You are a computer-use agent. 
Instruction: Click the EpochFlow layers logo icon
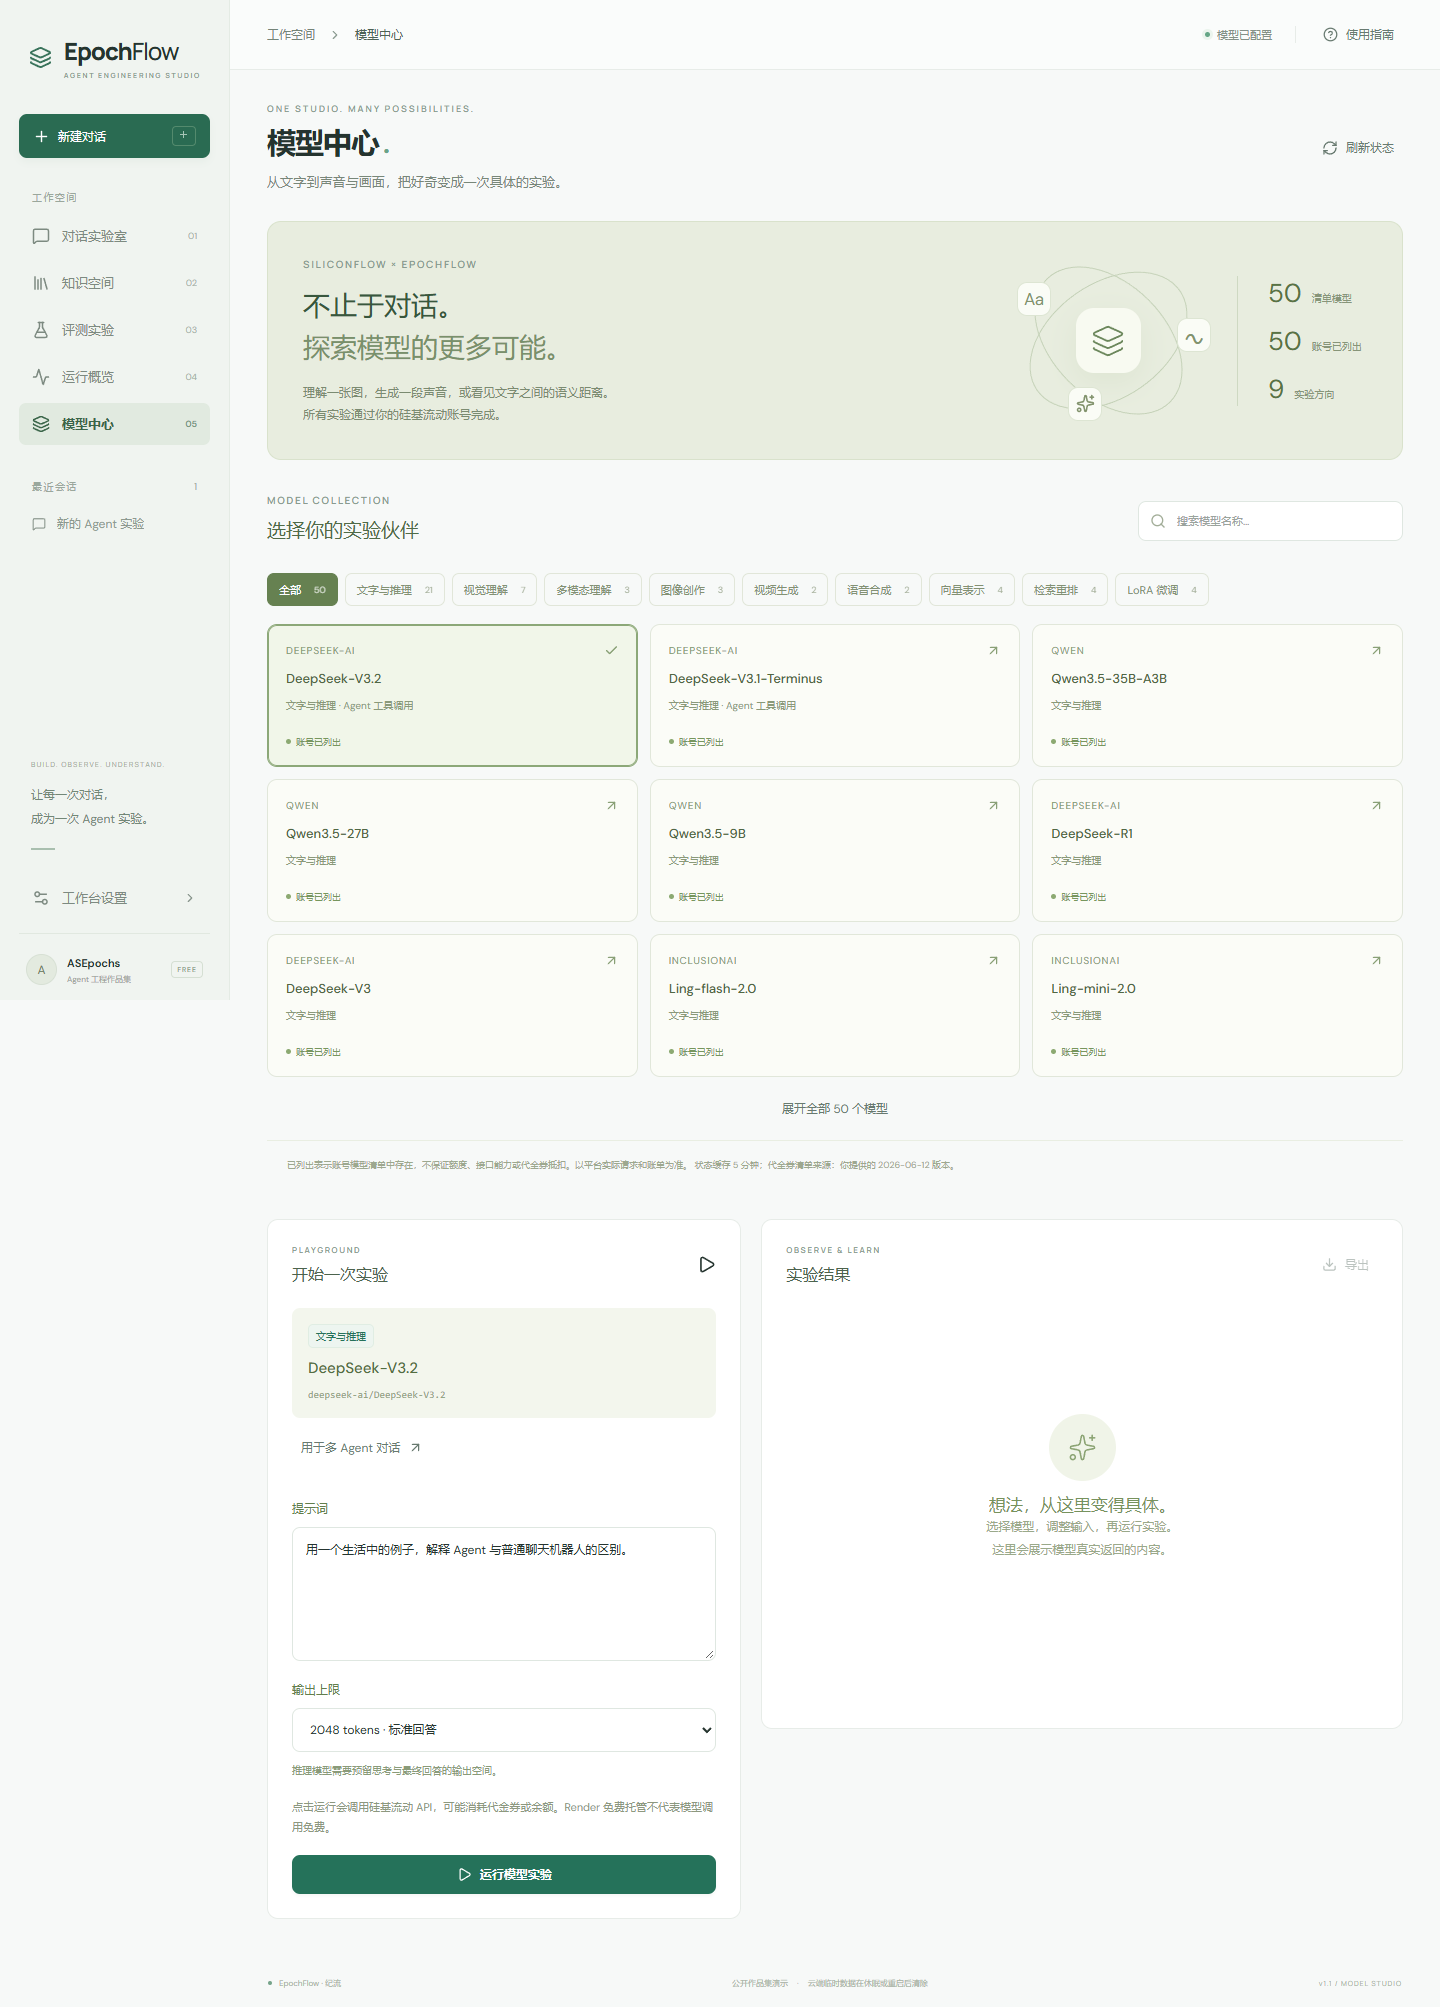tap(40, 58)
